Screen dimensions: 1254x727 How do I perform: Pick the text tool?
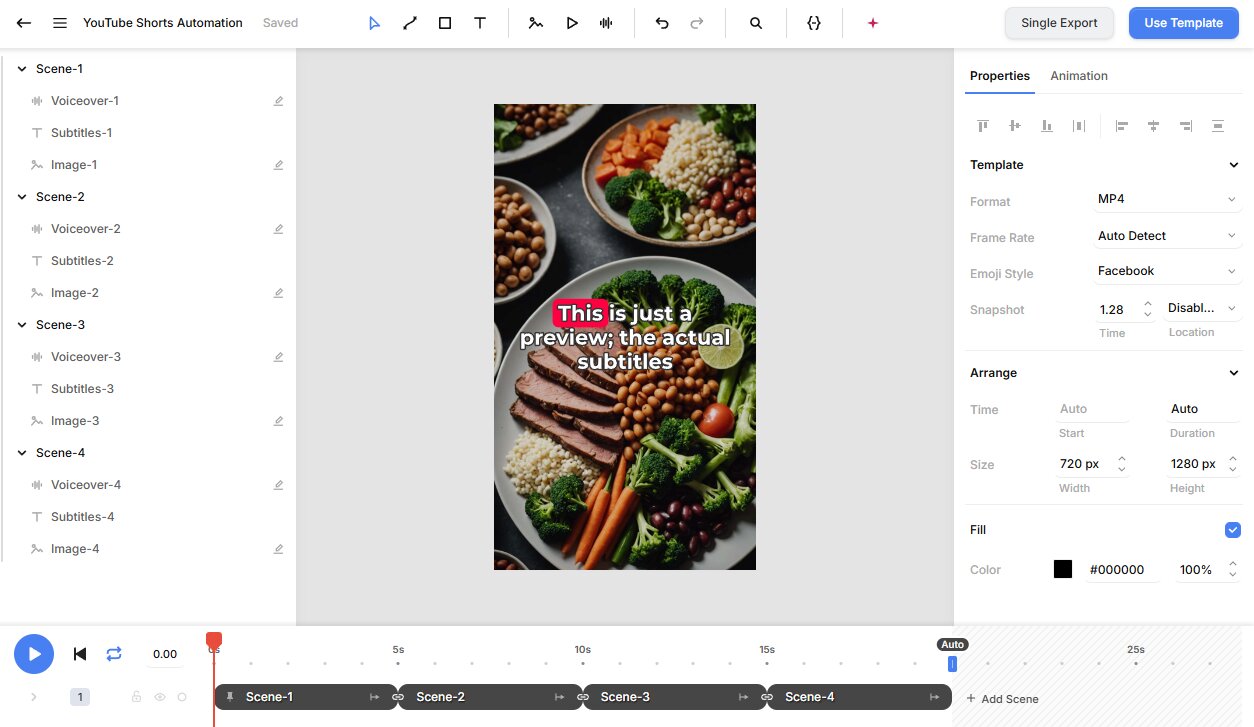(x=480, y=23)
